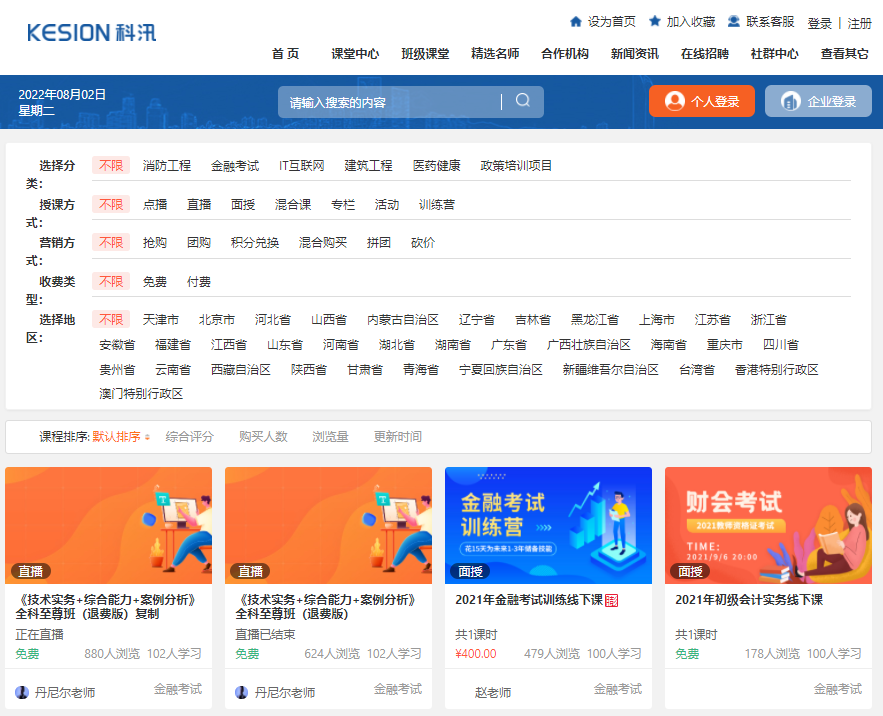
Task: Open the 查看其它 dropdown menu
Action: pyautogui.click(x=843, y=55)
